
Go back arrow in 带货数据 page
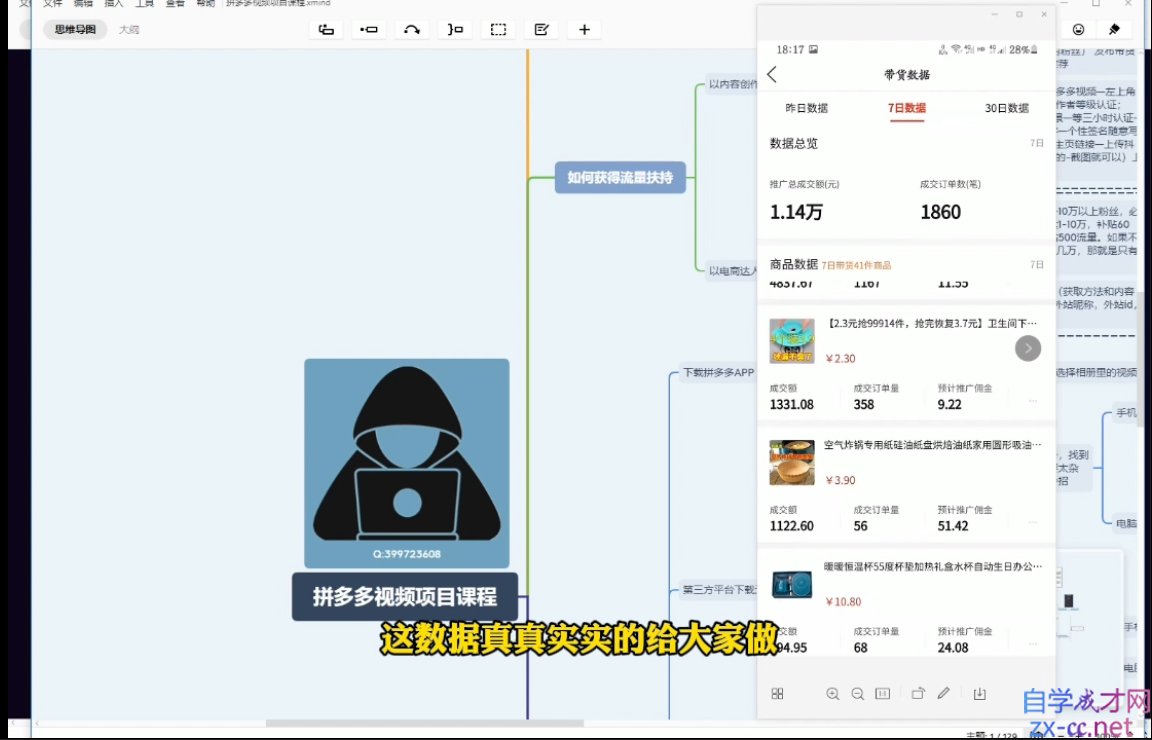point(771,74)
